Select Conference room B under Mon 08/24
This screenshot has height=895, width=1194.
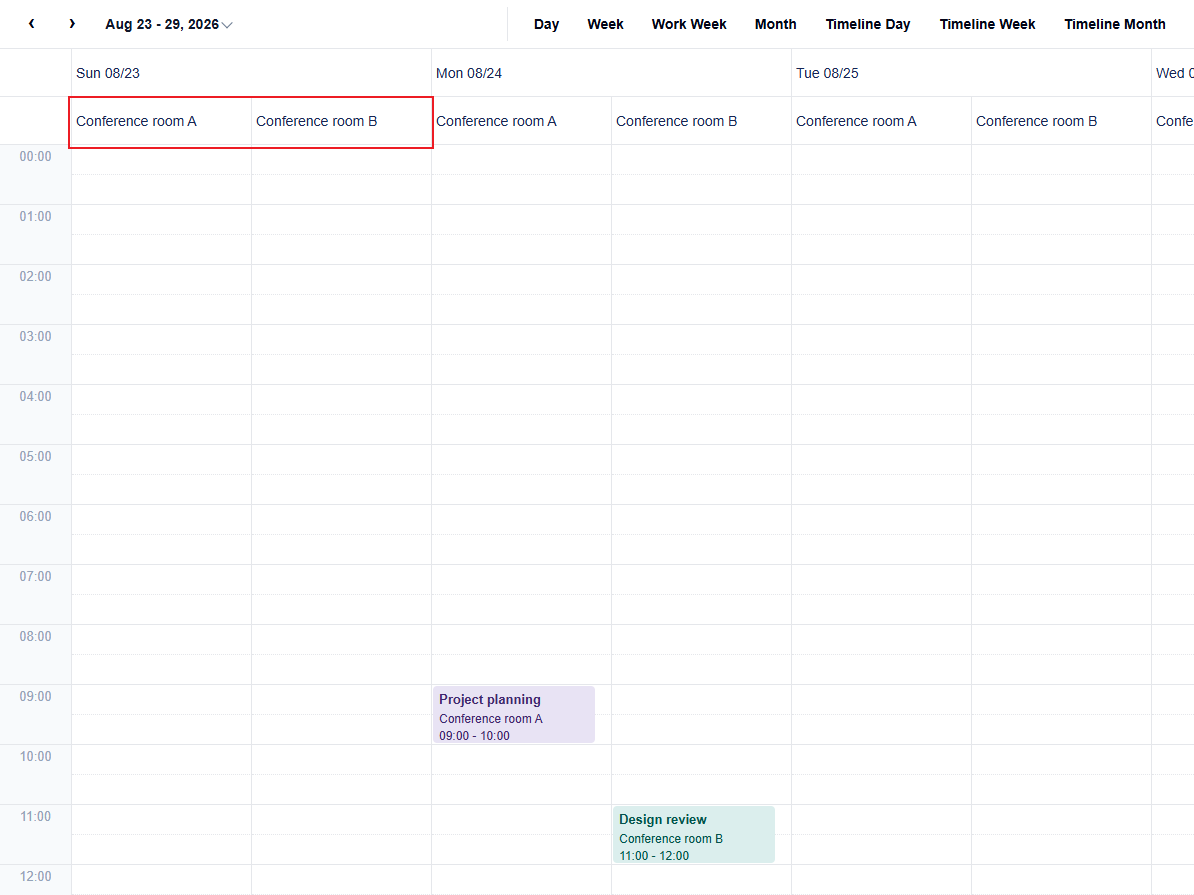pos(701,121)
